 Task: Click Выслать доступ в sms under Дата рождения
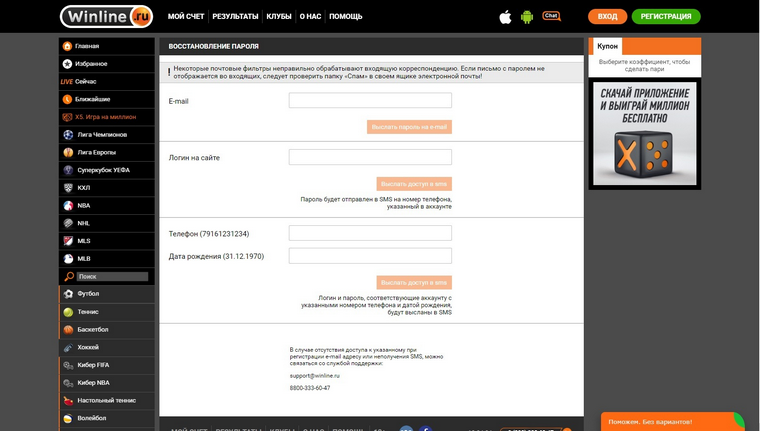[x=414, y=283]
